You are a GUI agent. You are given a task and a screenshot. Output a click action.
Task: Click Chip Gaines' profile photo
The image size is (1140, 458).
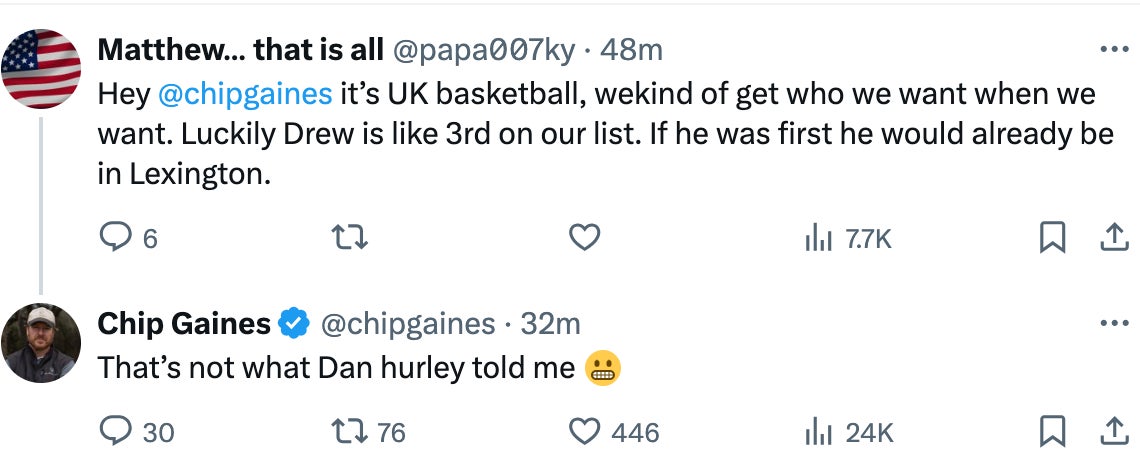pos(41,343)
